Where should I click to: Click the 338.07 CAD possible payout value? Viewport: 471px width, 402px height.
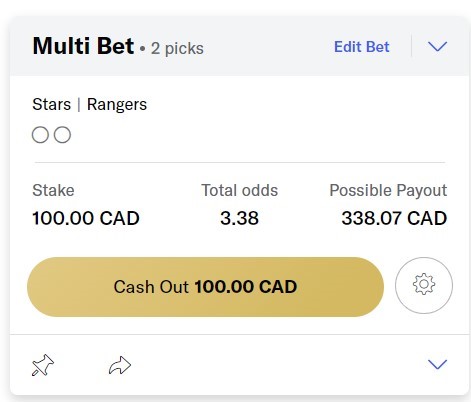pyautogui.click(x=394, y=218)
